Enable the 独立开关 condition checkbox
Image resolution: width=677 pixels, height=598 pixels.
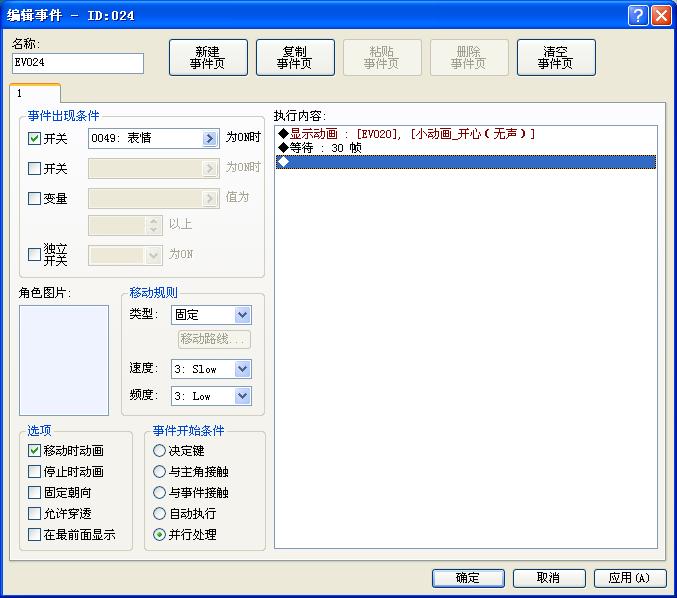(x=34, y=254)
